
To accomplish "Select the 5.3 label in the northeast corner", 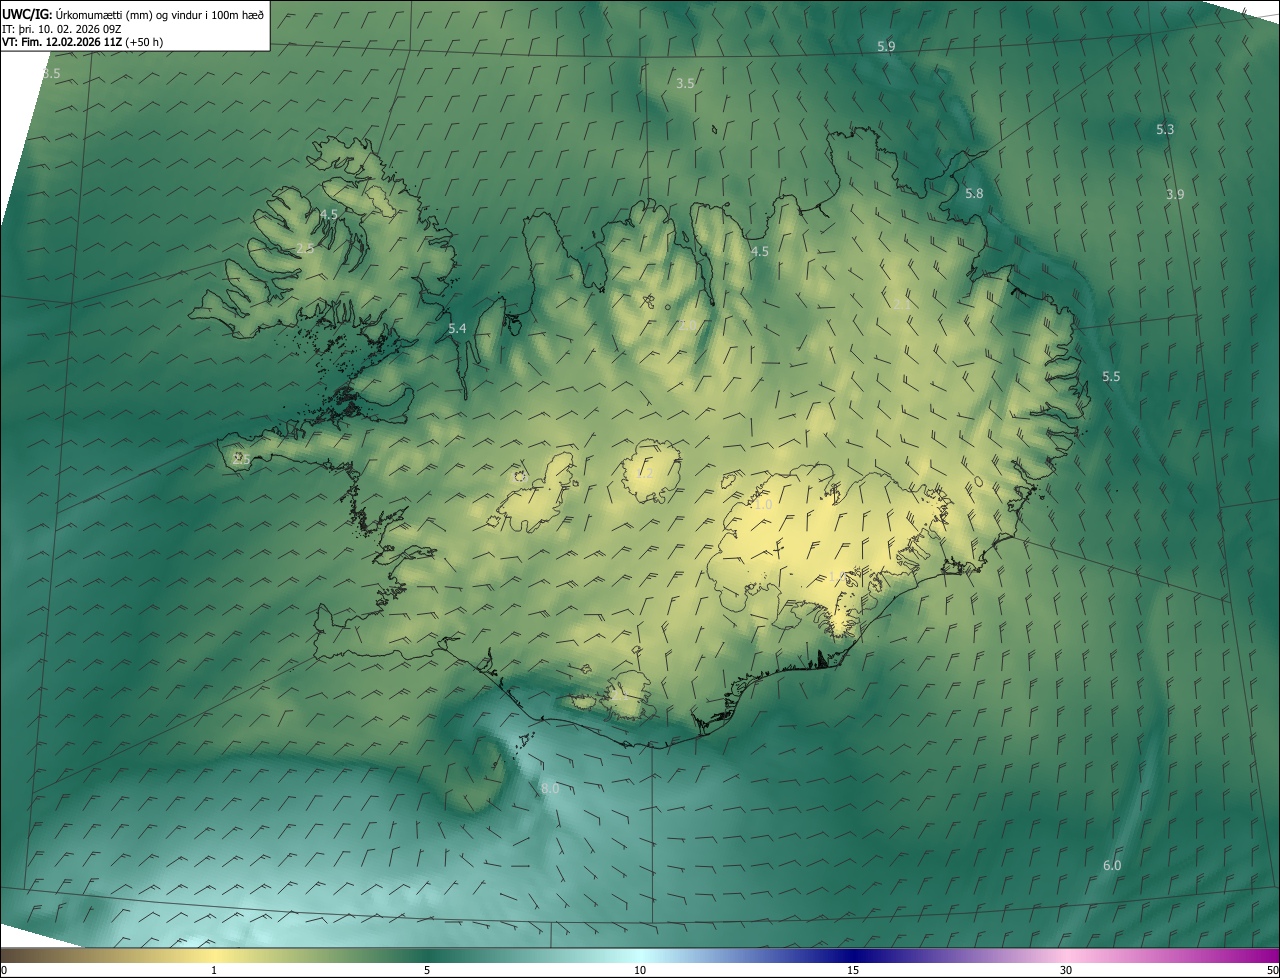I will [x=1165, y=130].
